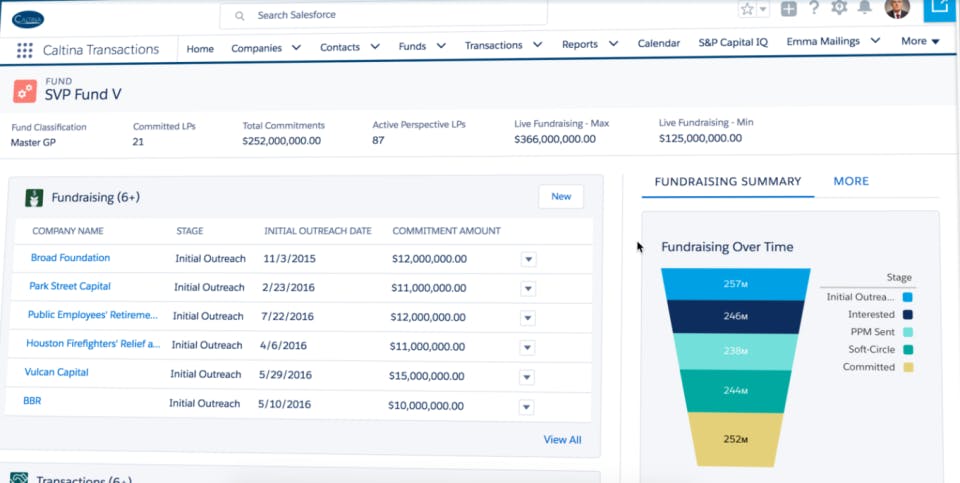Click the global actions plus icon
Image resolution: width=960 pixels, height=483 pixels.
click(x=789, y=9)
